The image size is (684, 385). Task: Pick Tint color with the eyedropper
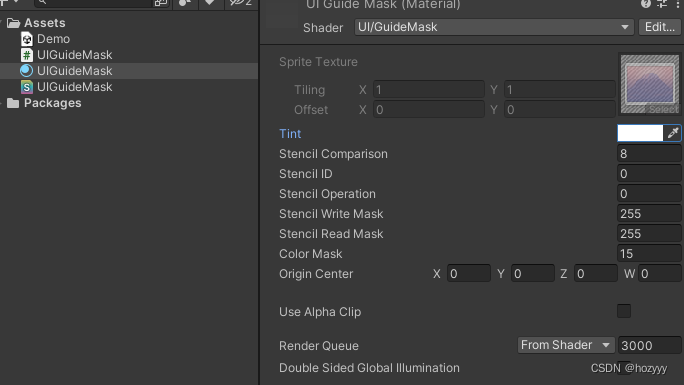pos(672,133)
